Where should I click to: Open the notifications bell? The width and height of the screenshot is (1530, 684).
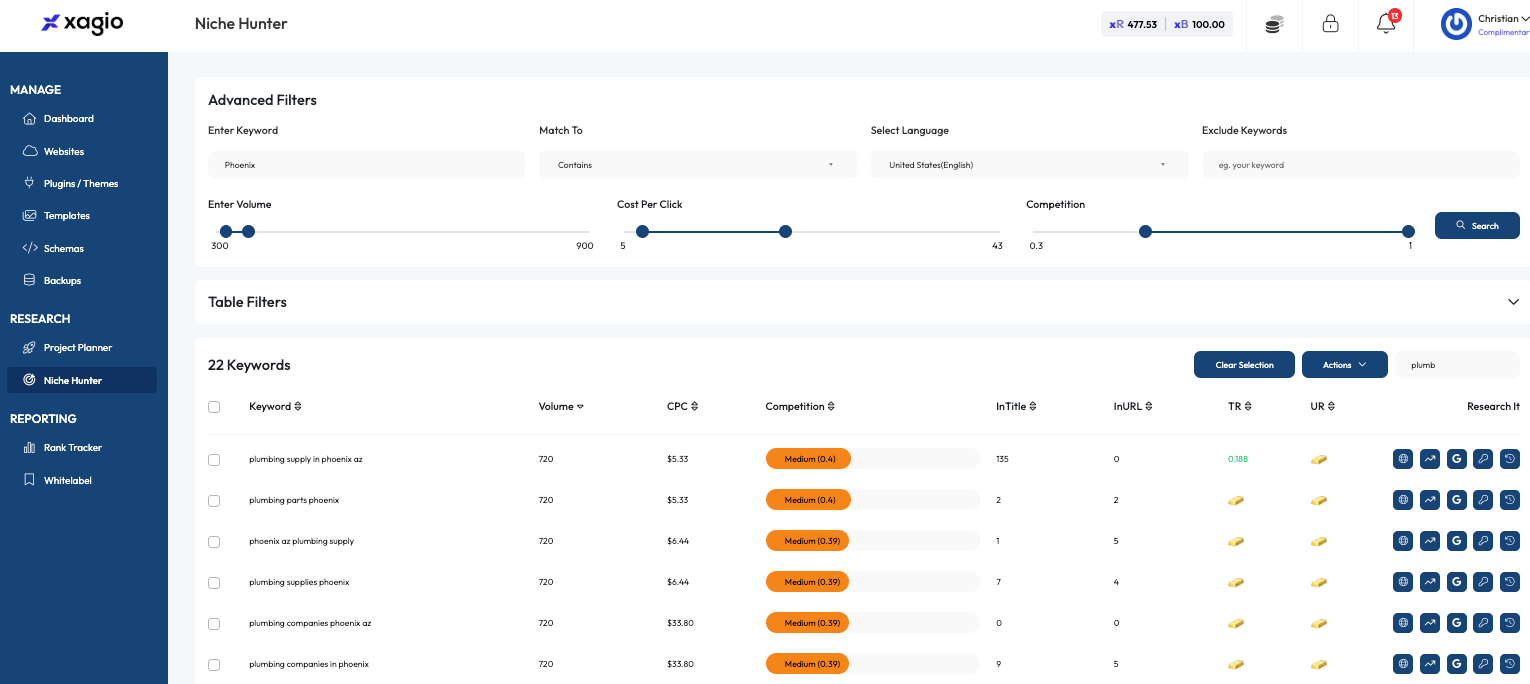click(x=1386, y=25)
